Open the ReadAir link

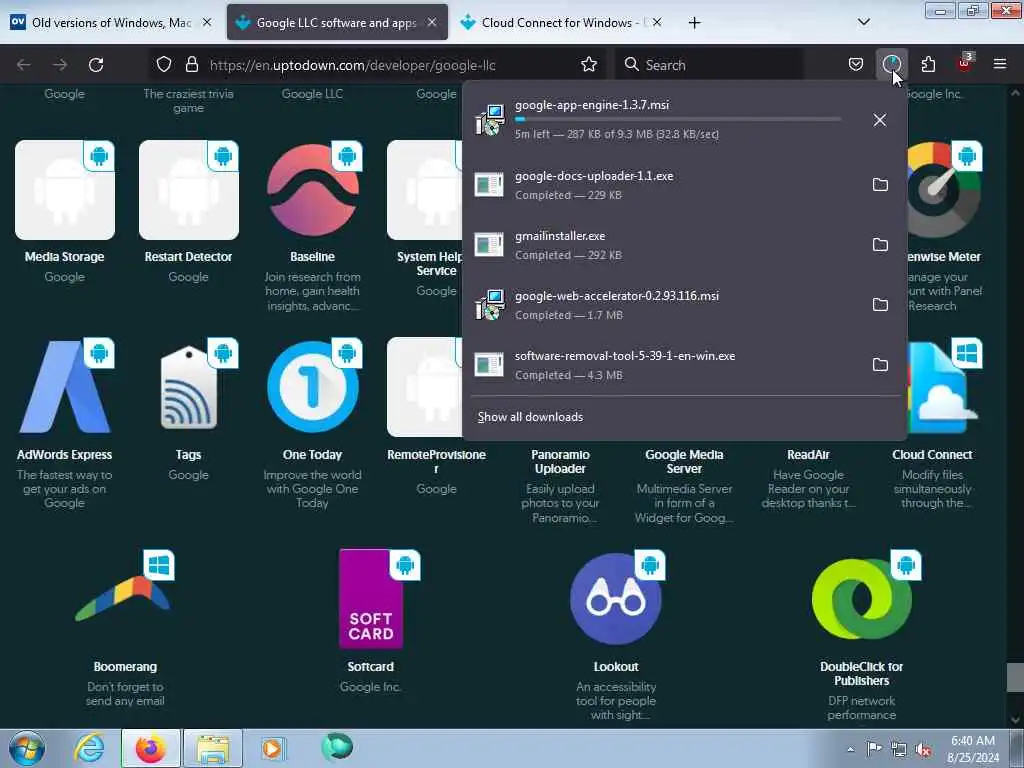click(808, 455)
